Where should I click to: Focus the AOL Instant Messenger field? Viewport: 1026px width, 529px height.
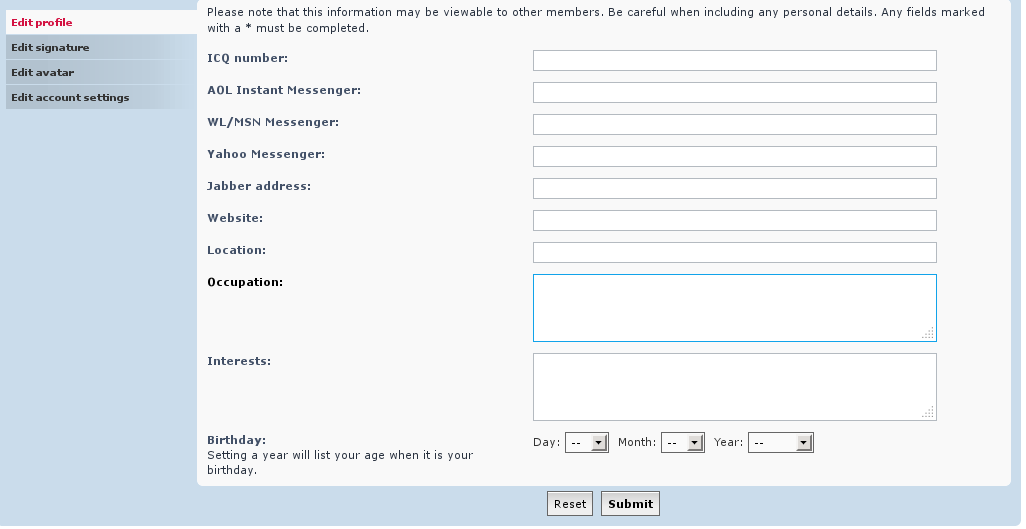(x=734, y=92)
